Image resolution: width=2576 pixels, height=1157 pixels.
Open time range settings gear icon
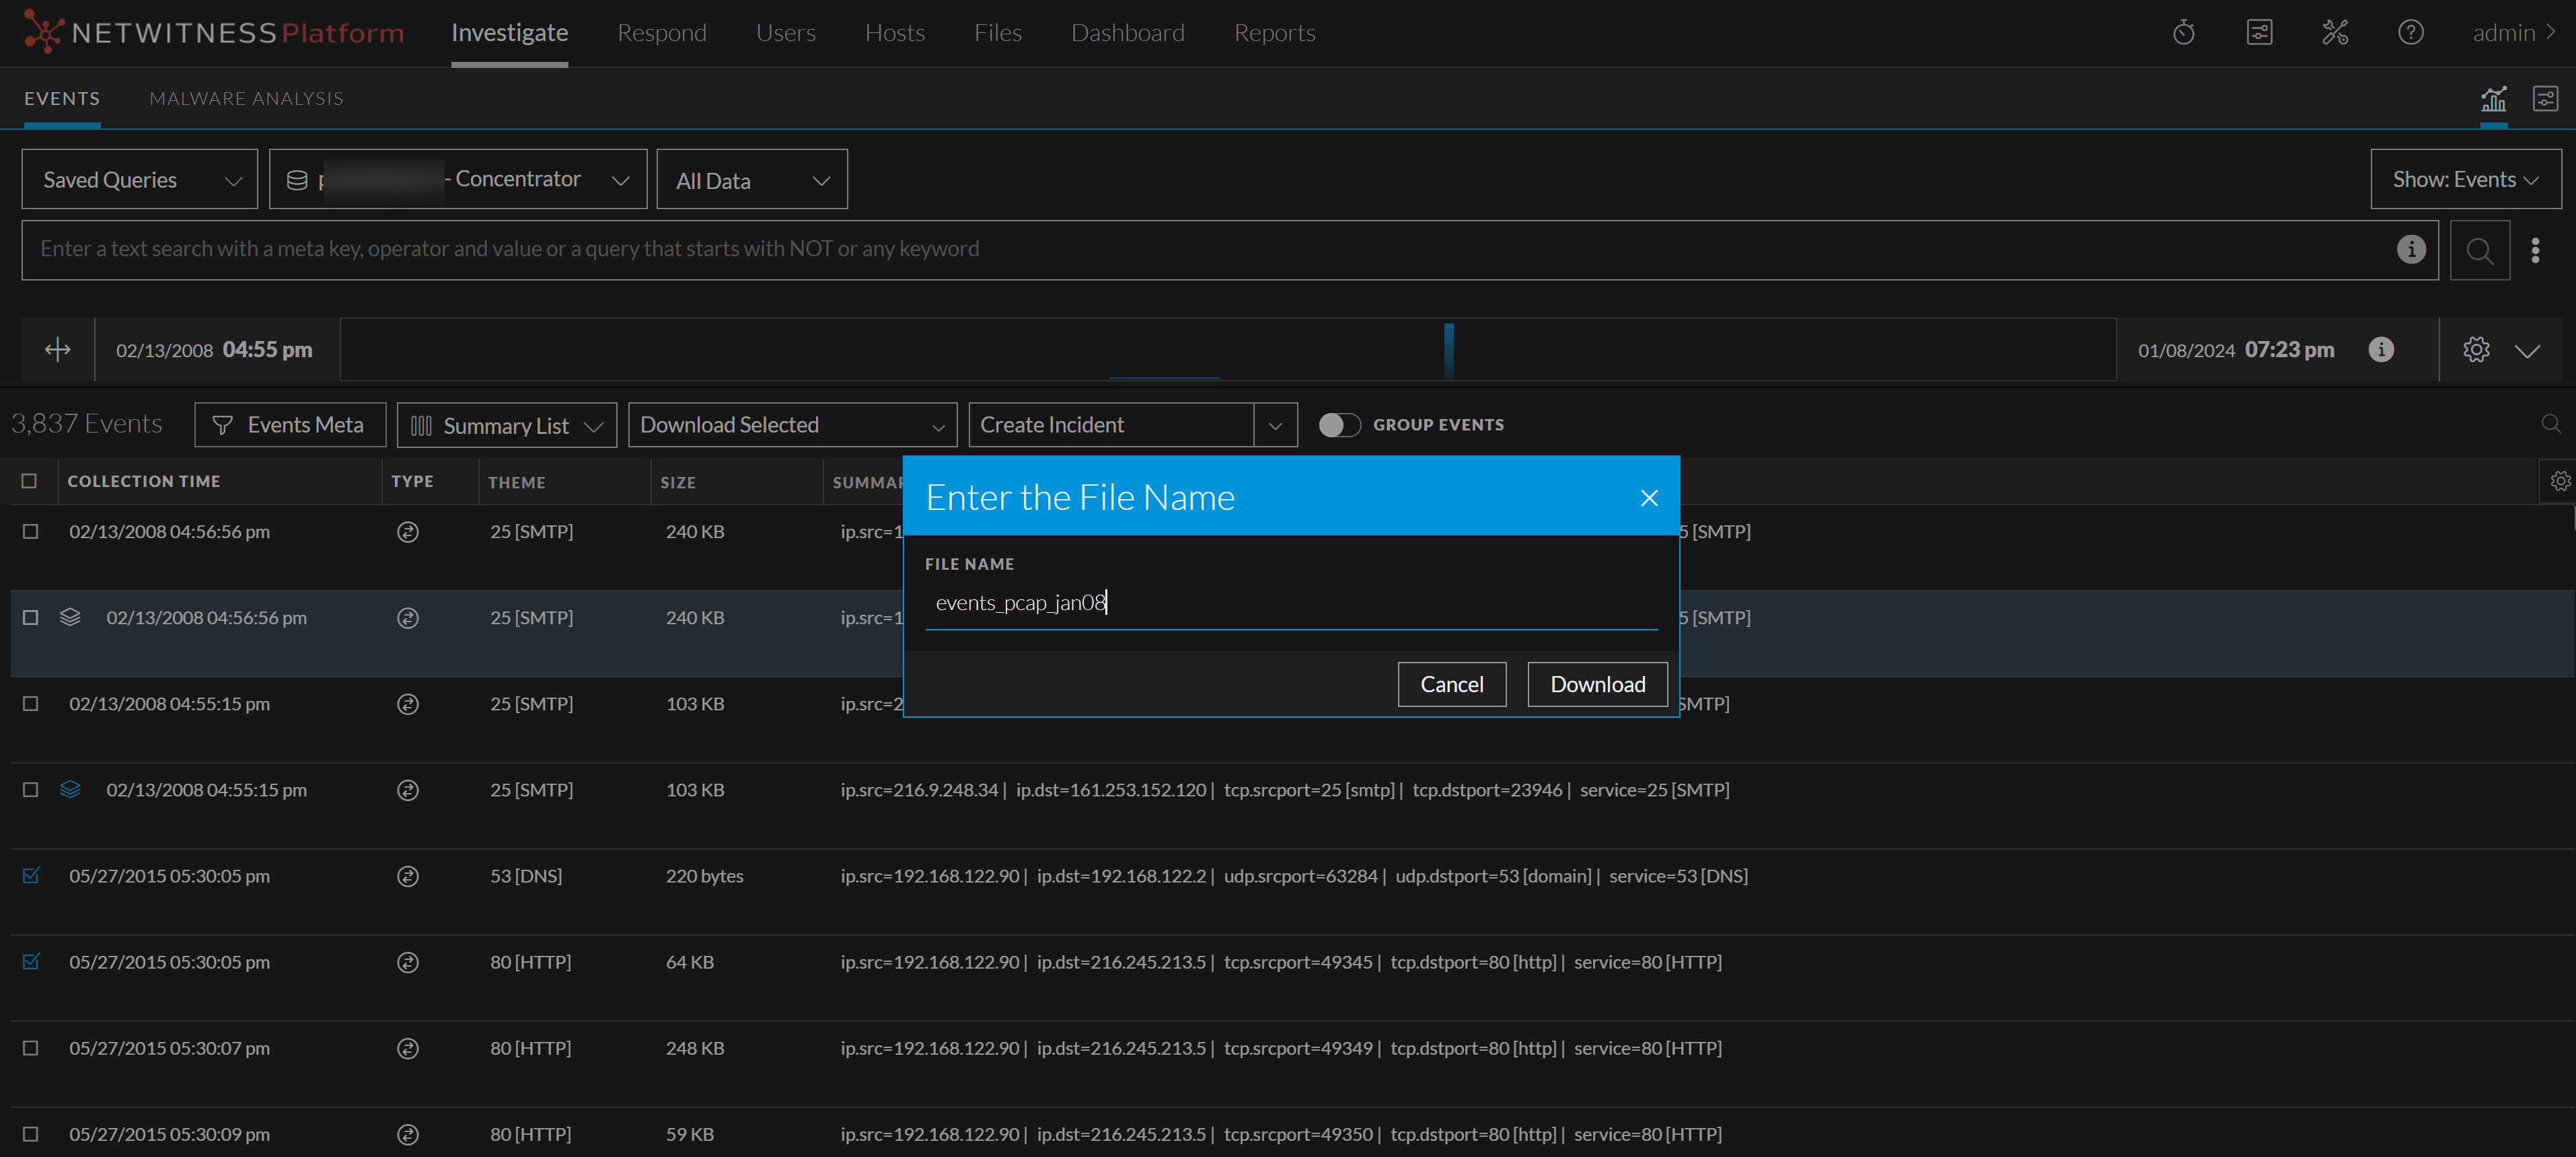coord(2476,350)
